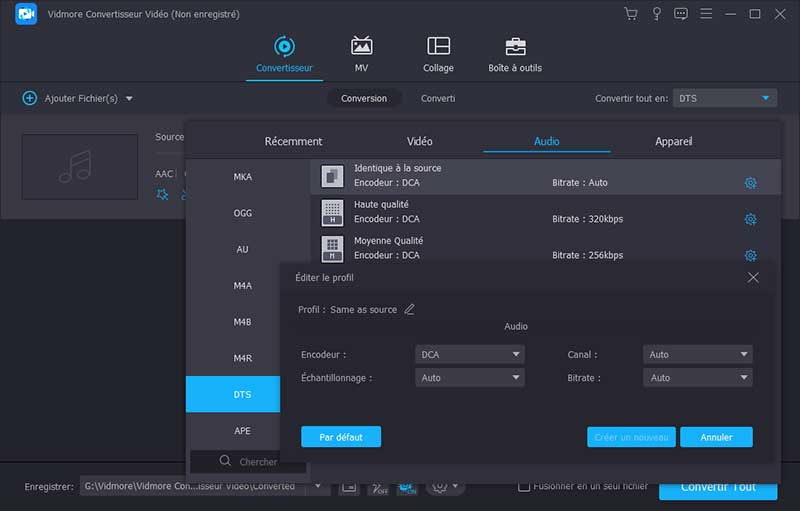Click the key registration icon

click(x=656, y=14)
